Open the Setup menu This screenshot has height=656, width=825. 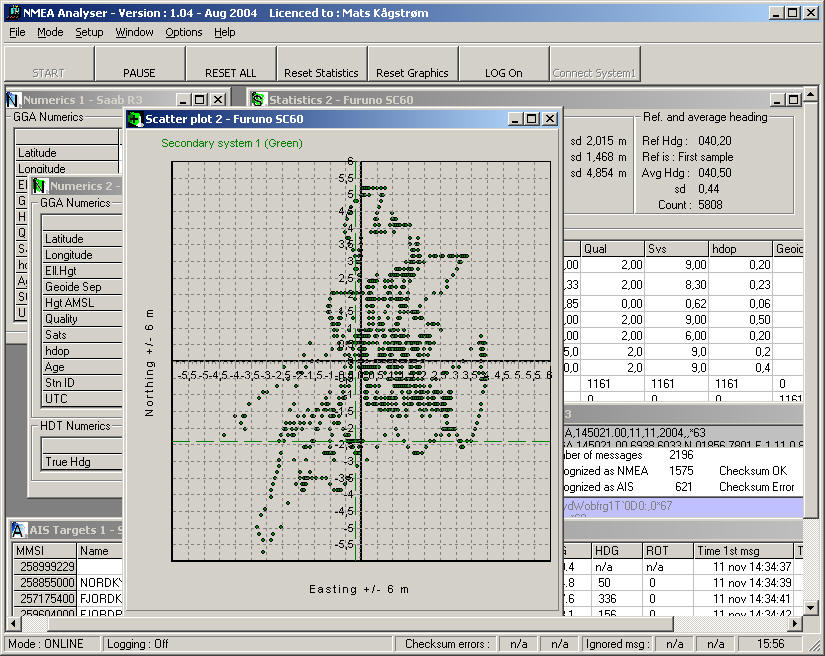89,32
